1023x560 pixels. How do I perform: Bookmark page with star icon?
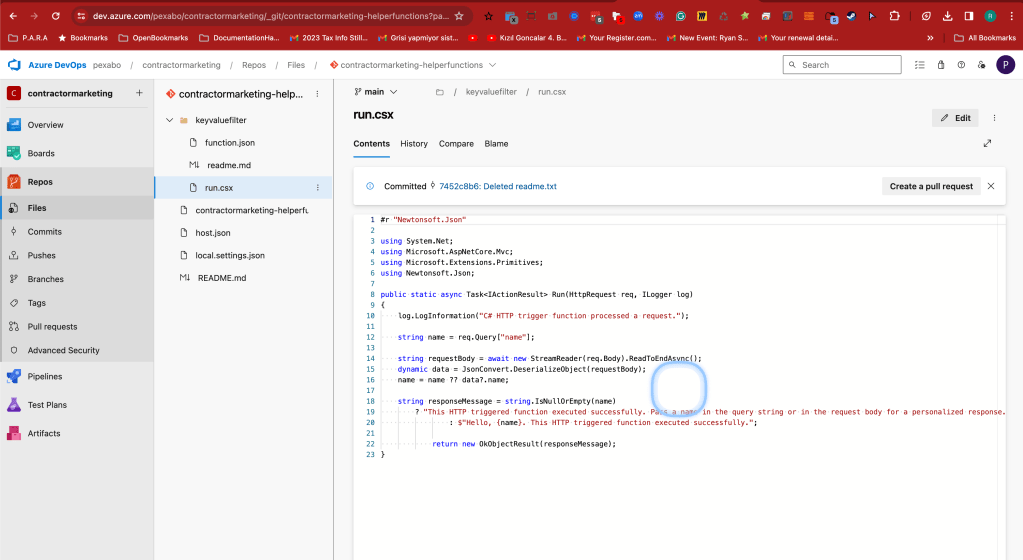click(459, 16)
